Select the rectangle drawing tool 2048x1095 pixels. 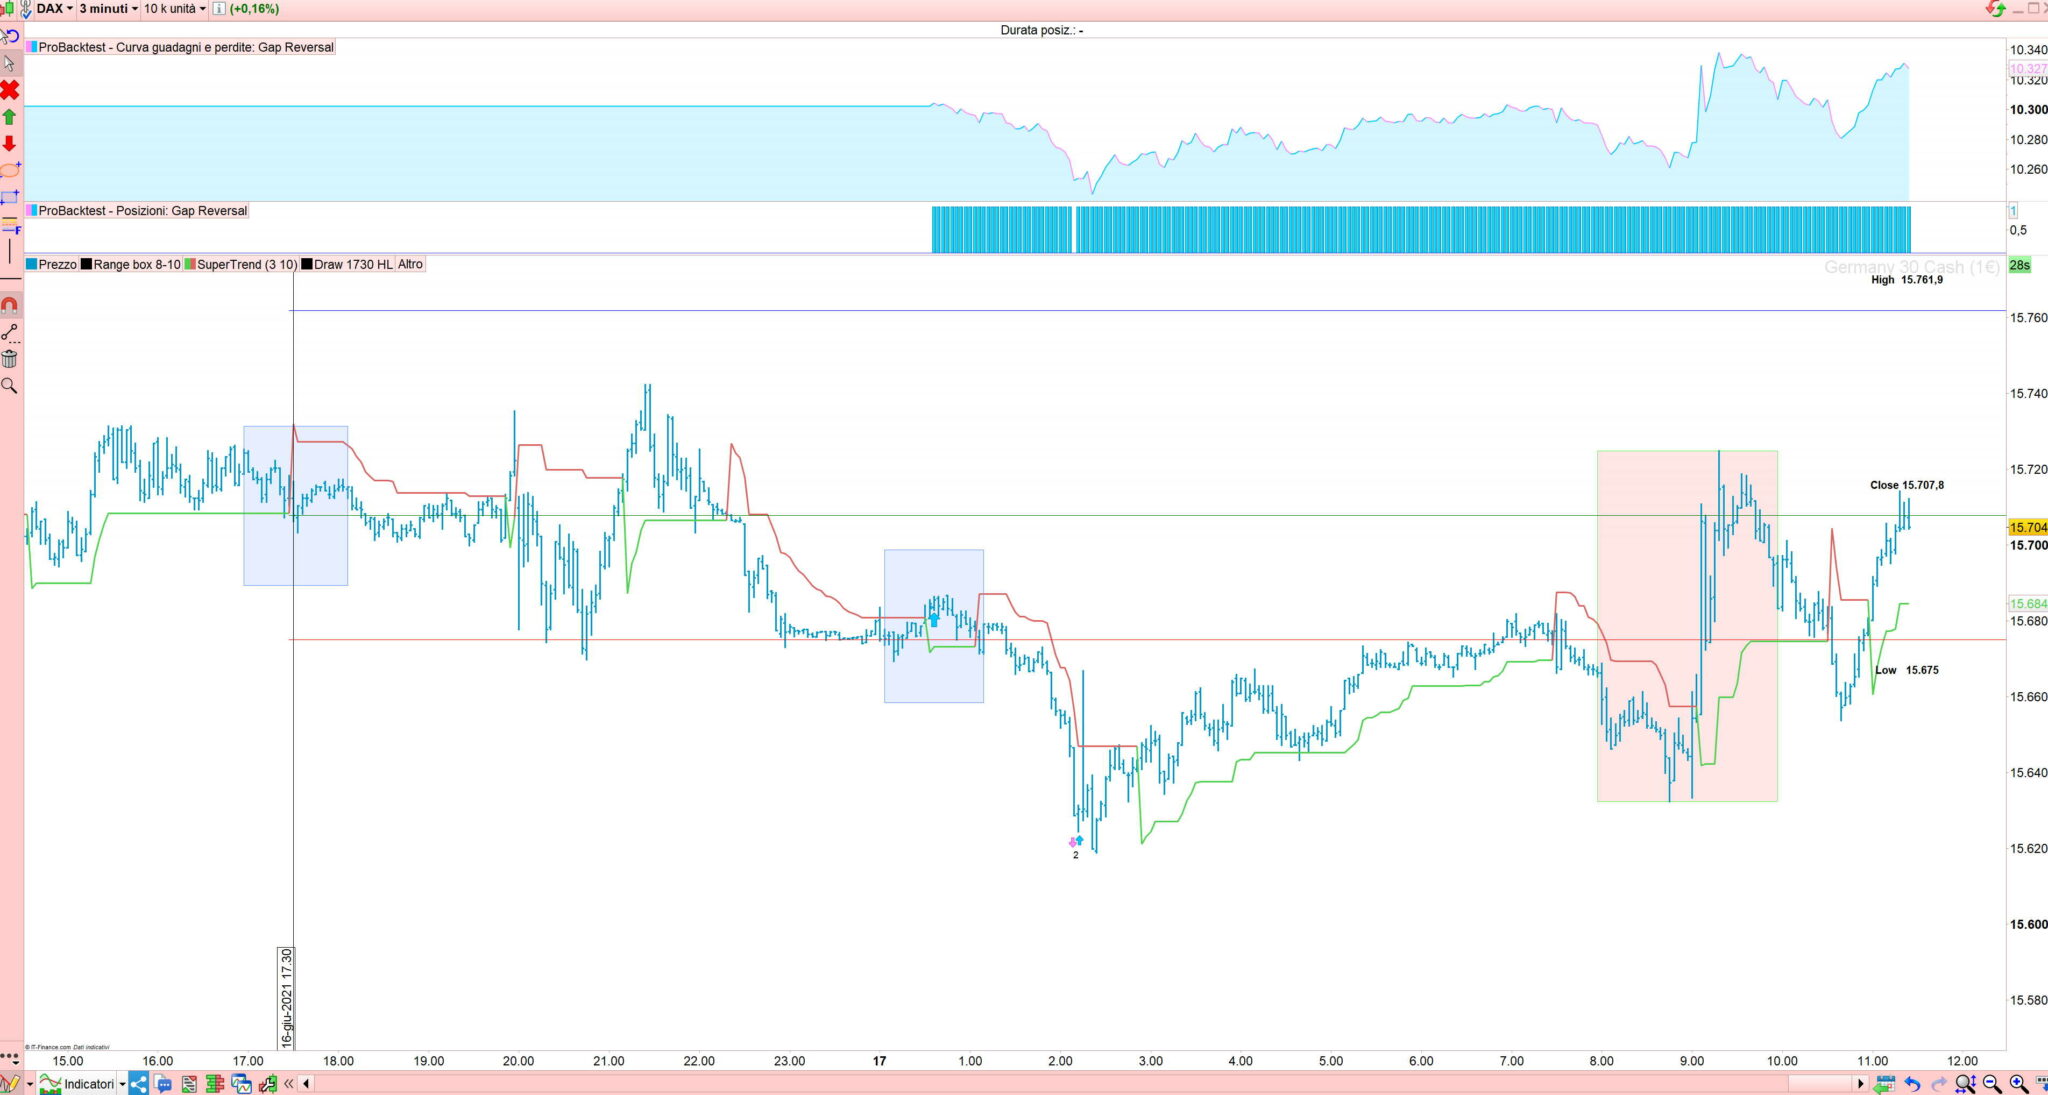(x=10, y=197)
